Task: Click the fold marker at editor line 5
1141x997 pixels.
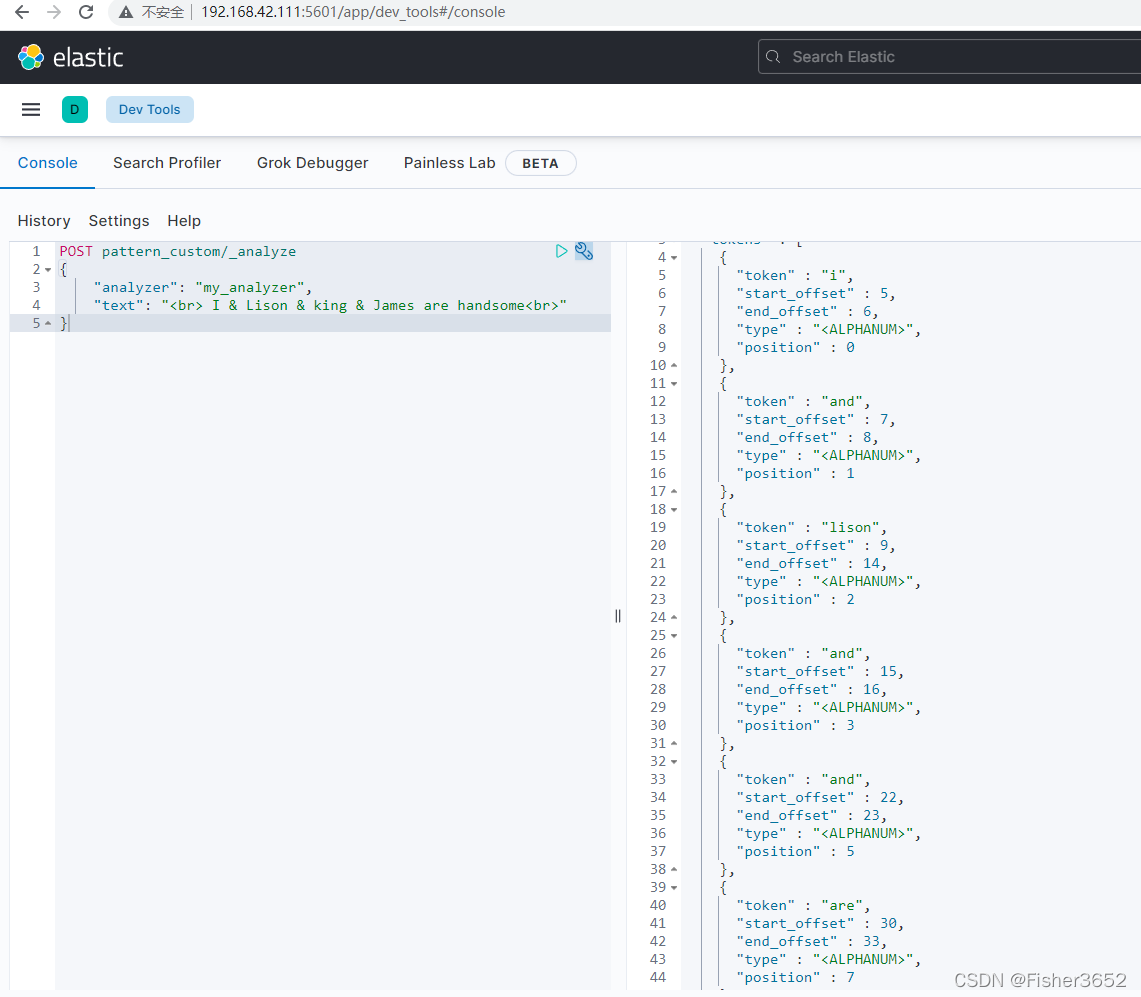Action: pyautogui.click(x=48, y=323)
